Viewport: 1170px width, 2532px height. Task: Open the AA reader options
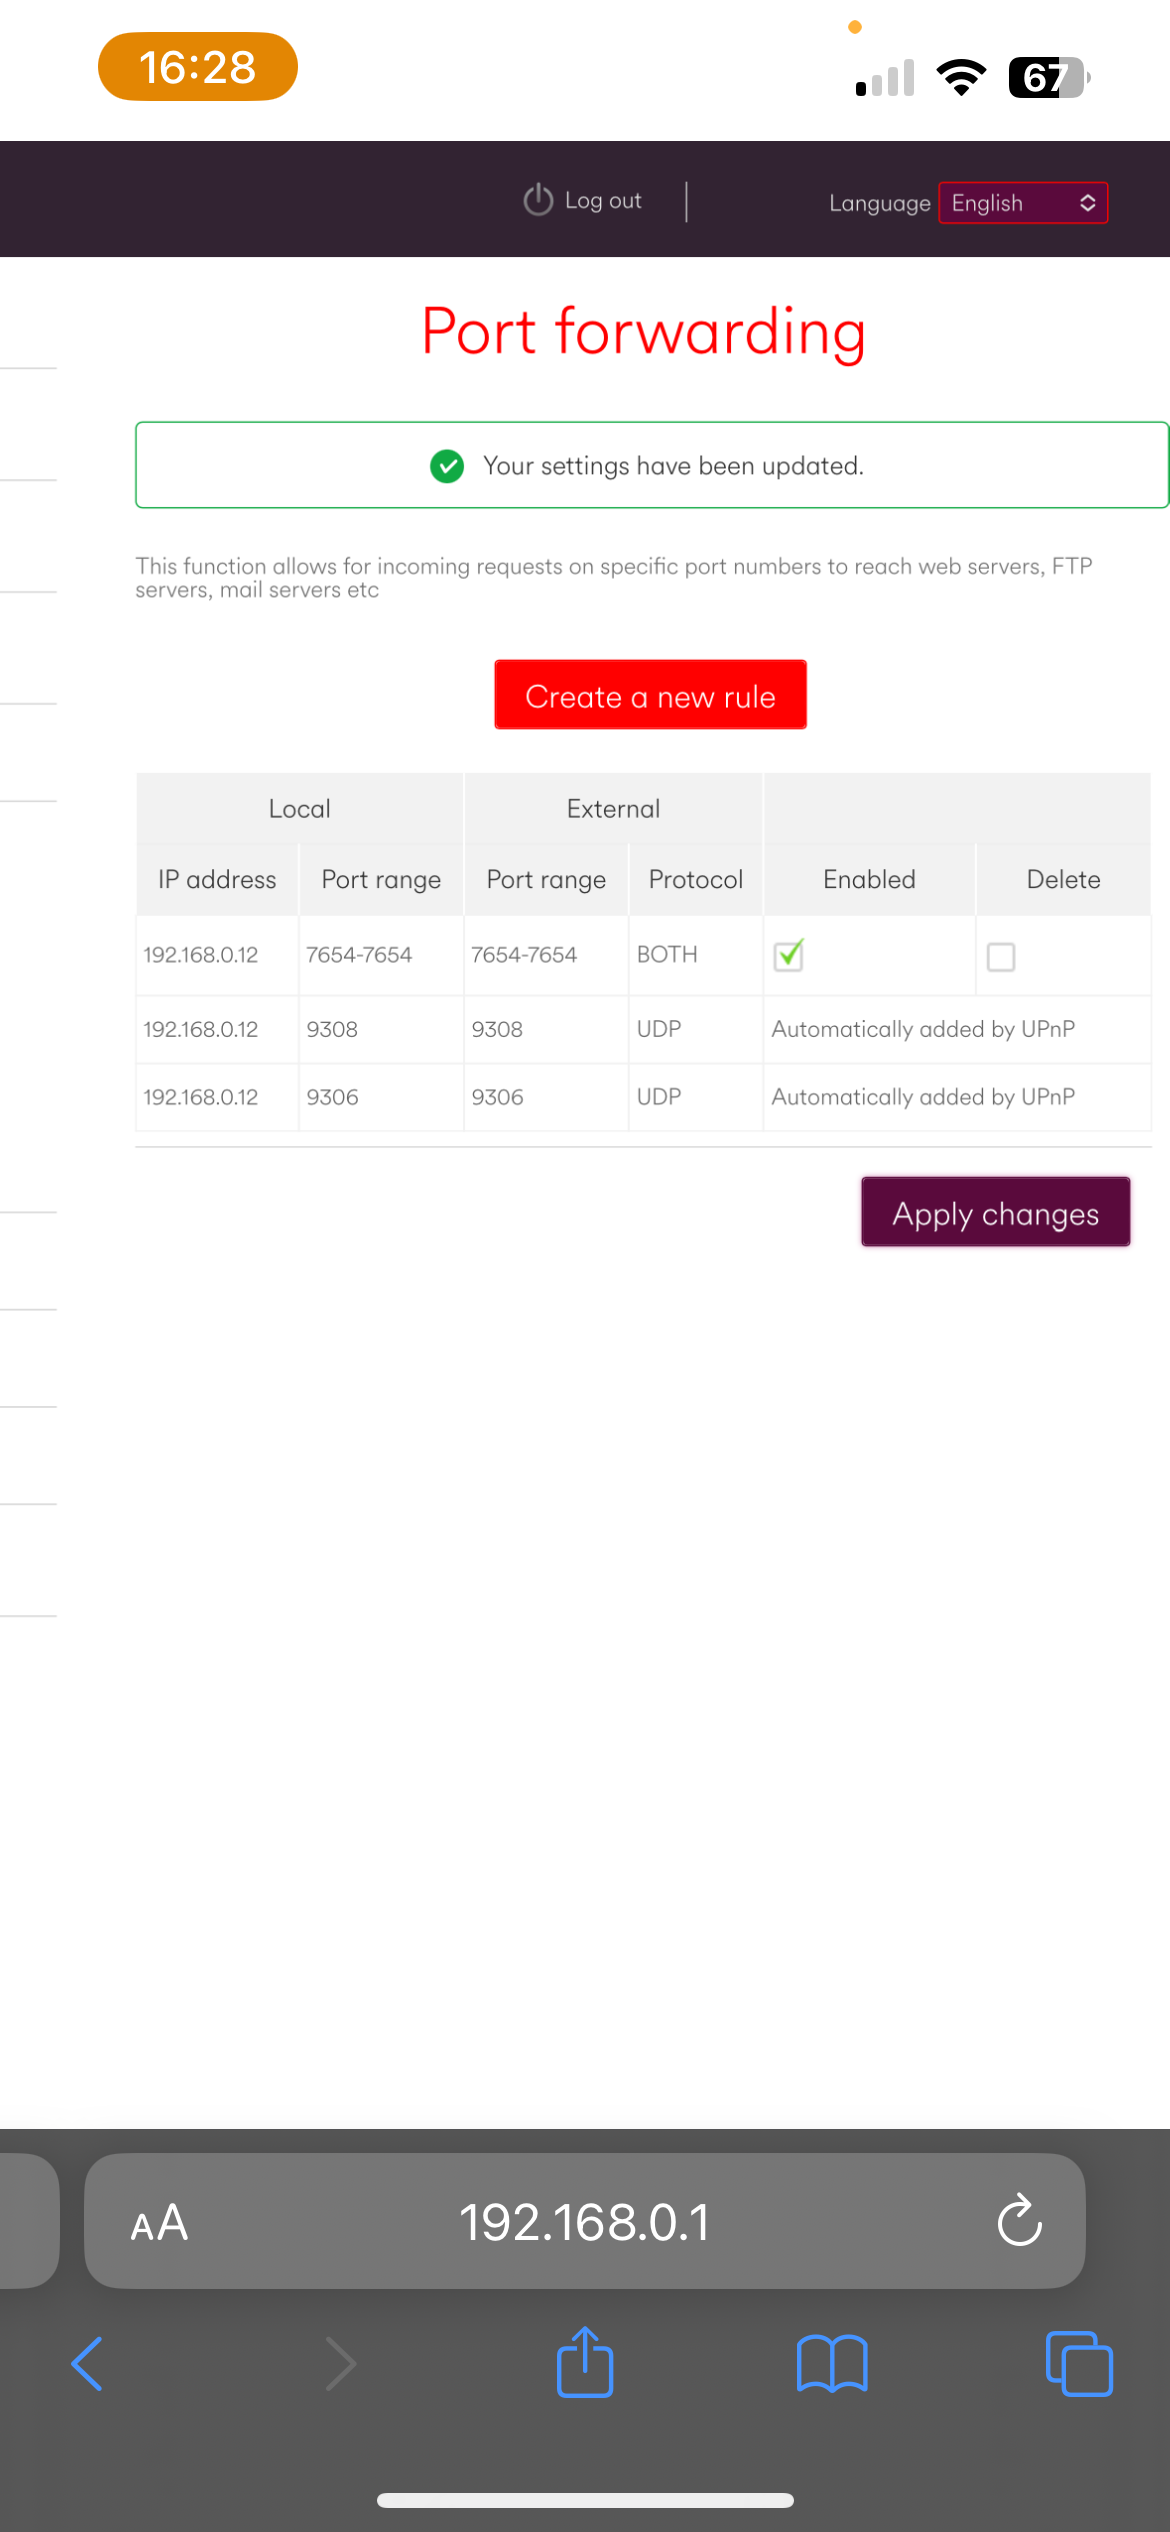(x=159, y=2223)
